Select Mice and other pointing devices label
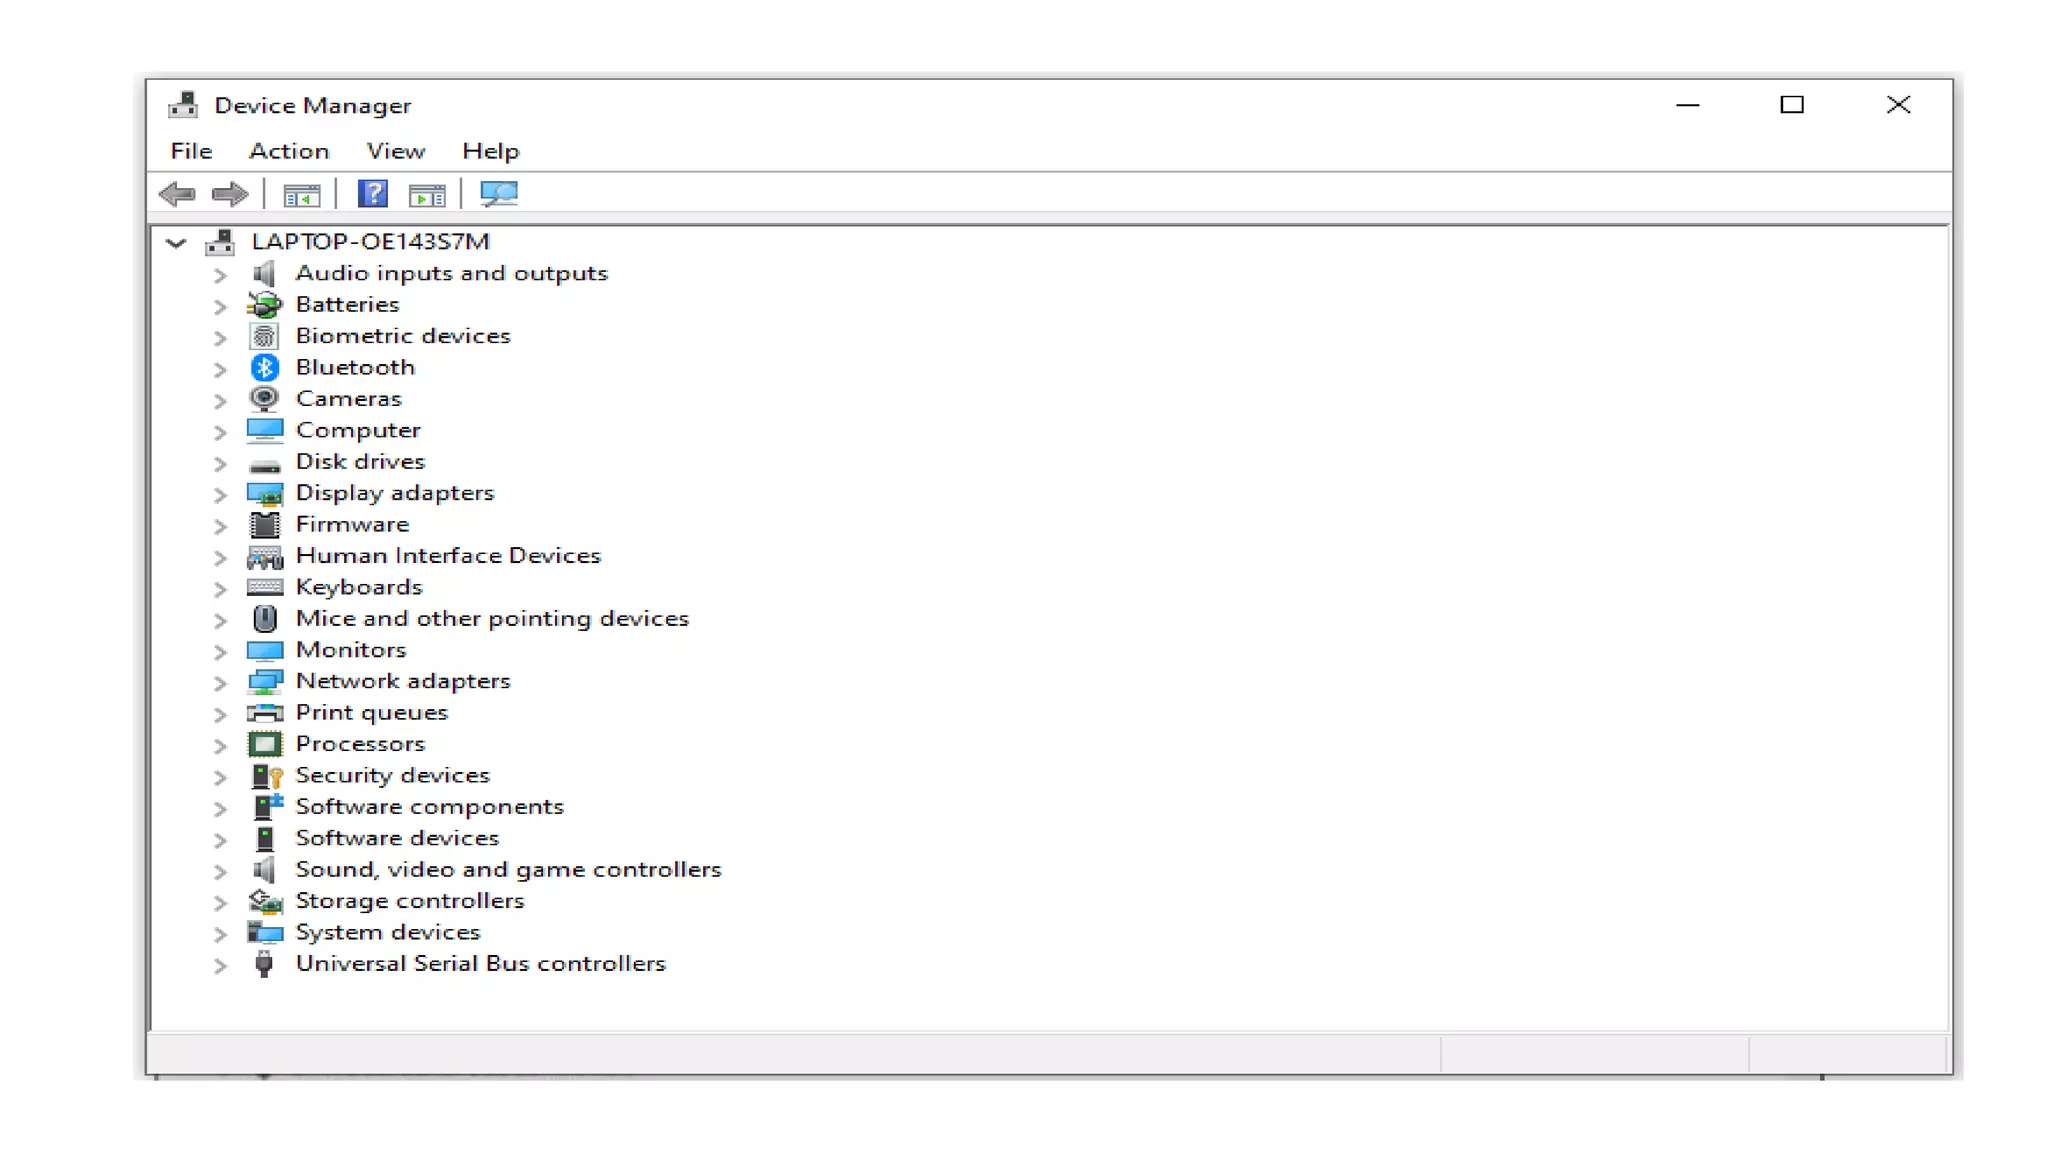The width and height of the screenshot is (2048, 1152). pos(492,619)
